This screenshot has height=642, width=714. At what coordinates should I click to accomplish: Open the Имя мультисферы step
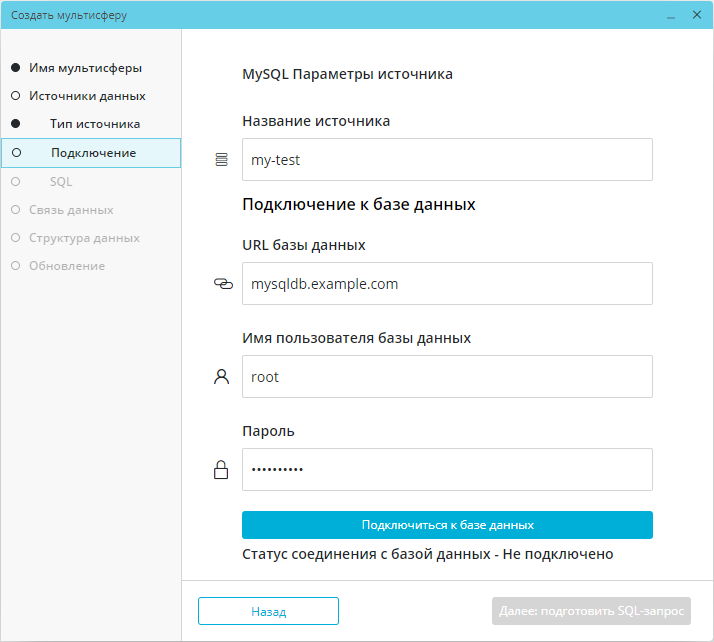(86, 68)
